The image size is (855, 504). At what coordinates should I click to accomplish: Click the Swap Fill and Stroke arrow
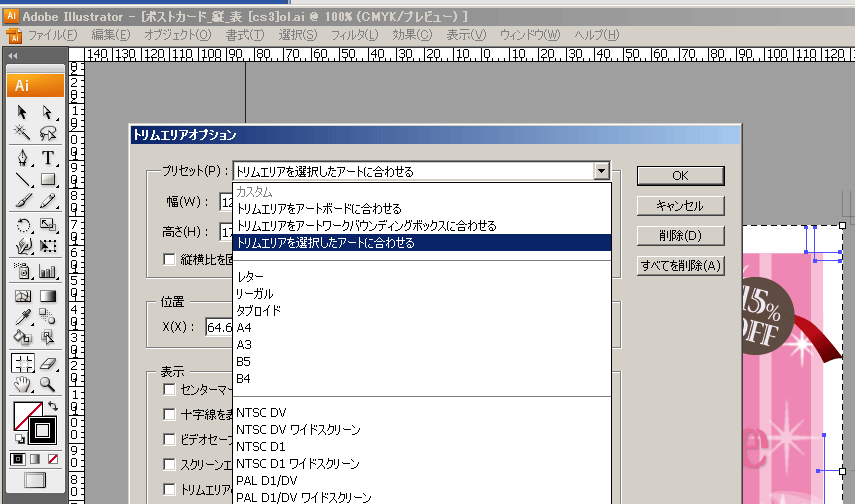pyautogui.click(x=53, y=406)
